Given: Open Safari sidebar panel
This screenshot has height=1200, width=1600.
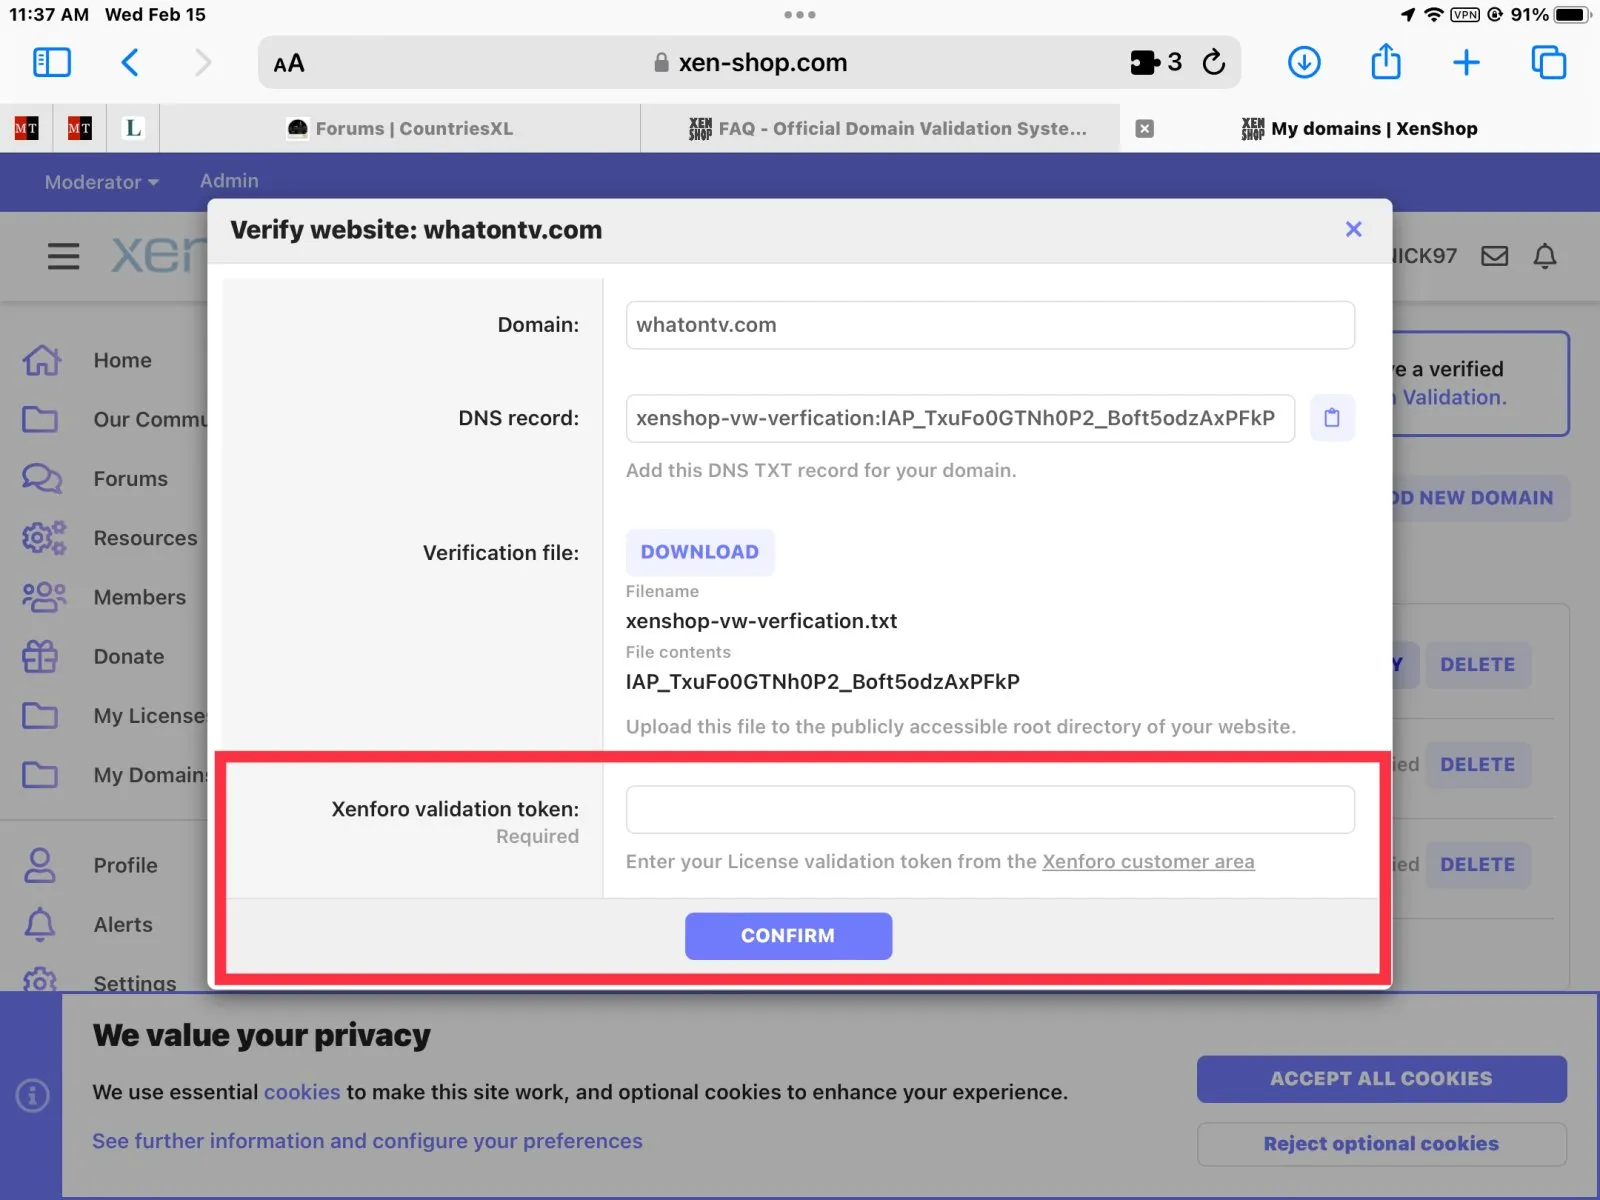Looking at the screenshot, I should tap(52, 63).
